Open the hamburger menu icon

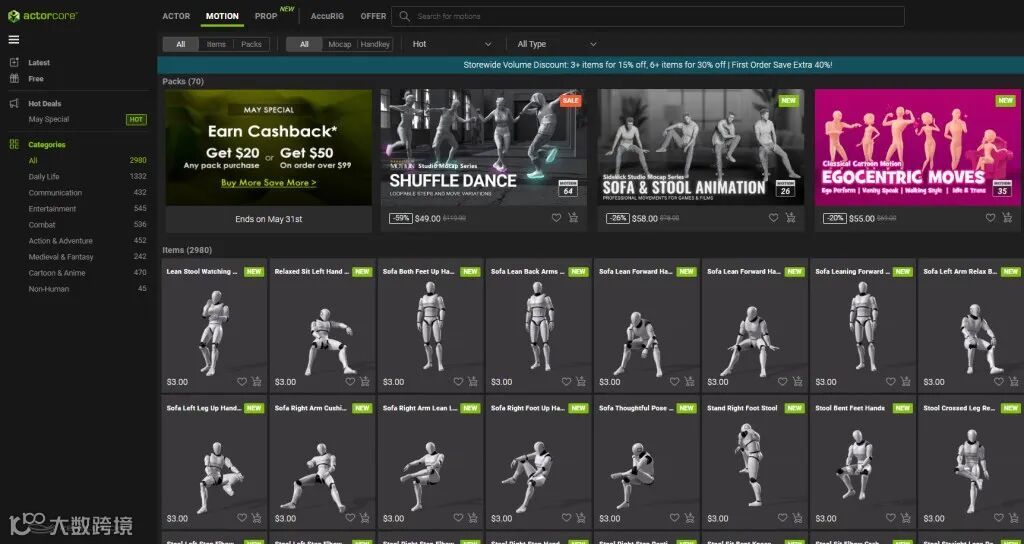click(x=14, y=40)
